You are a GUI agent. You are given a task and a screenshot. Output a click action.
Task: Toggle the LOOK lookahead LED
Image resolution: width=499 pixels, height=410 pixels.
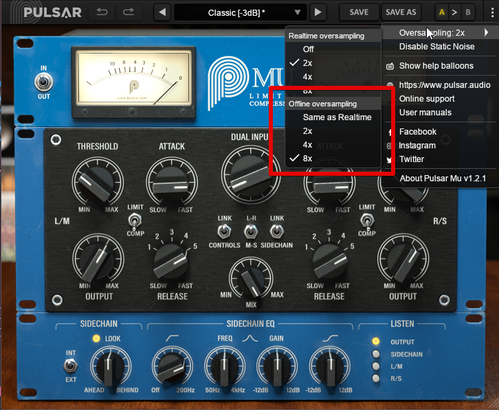coord(96,339)
